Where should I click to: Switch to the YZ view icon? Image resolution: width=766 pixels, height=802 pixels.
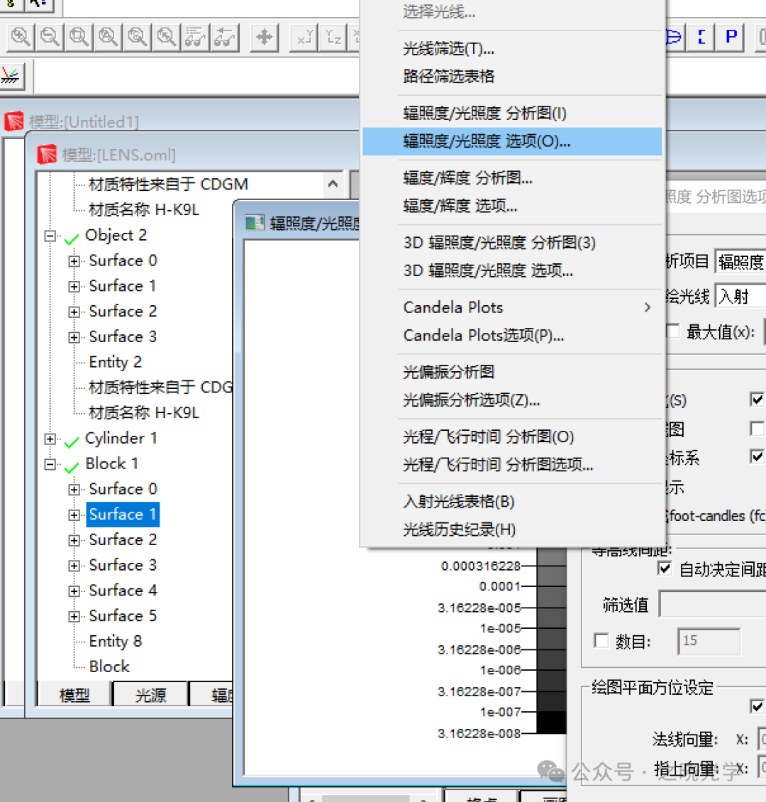click(x=333, y=37)
